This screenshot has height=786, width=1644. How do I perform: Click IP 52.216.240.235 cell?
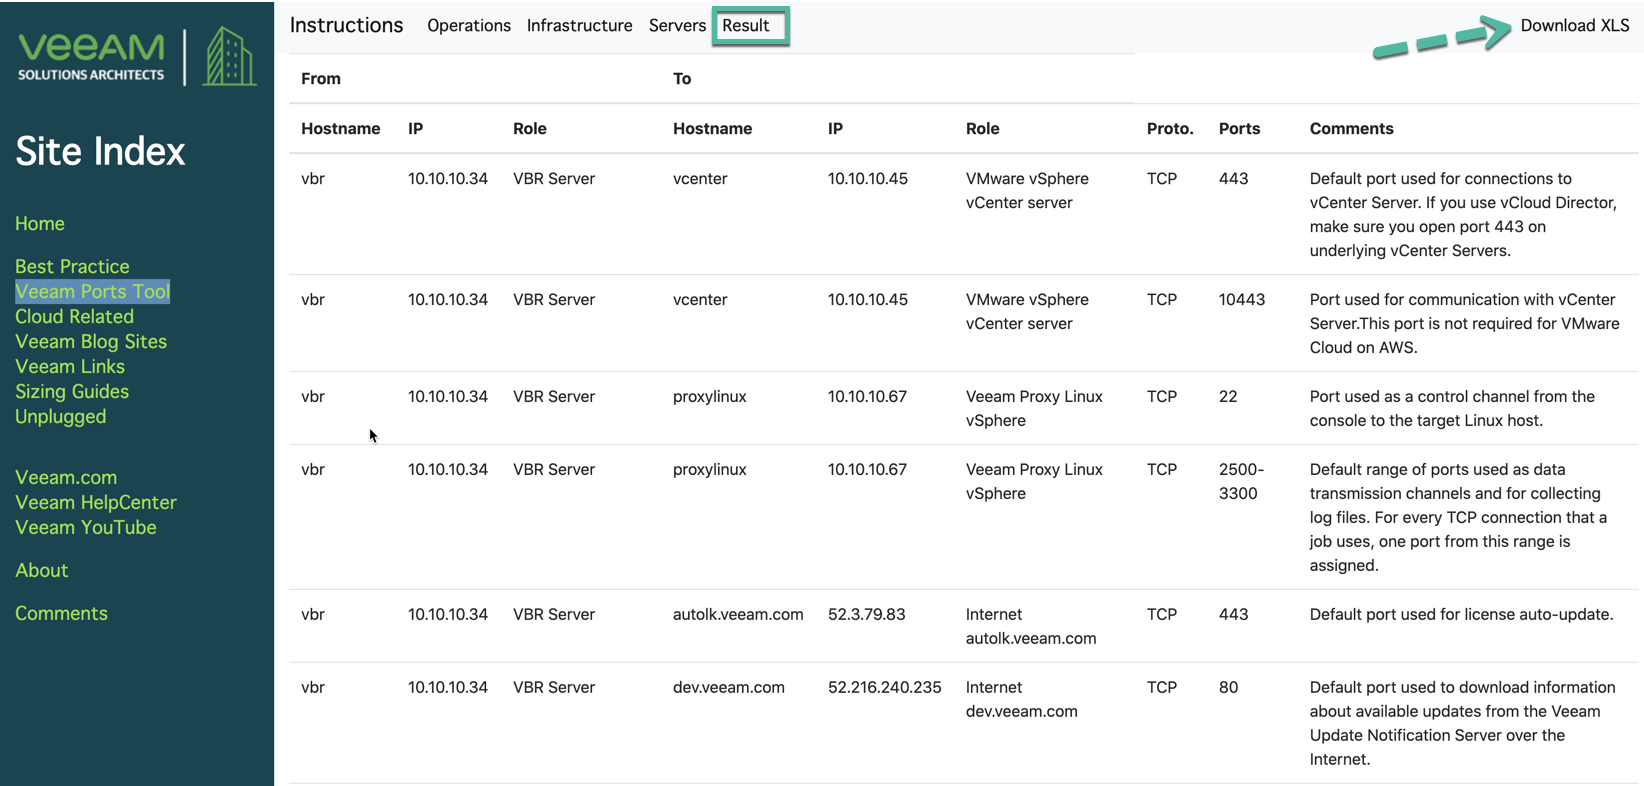(x=885, y=687)
